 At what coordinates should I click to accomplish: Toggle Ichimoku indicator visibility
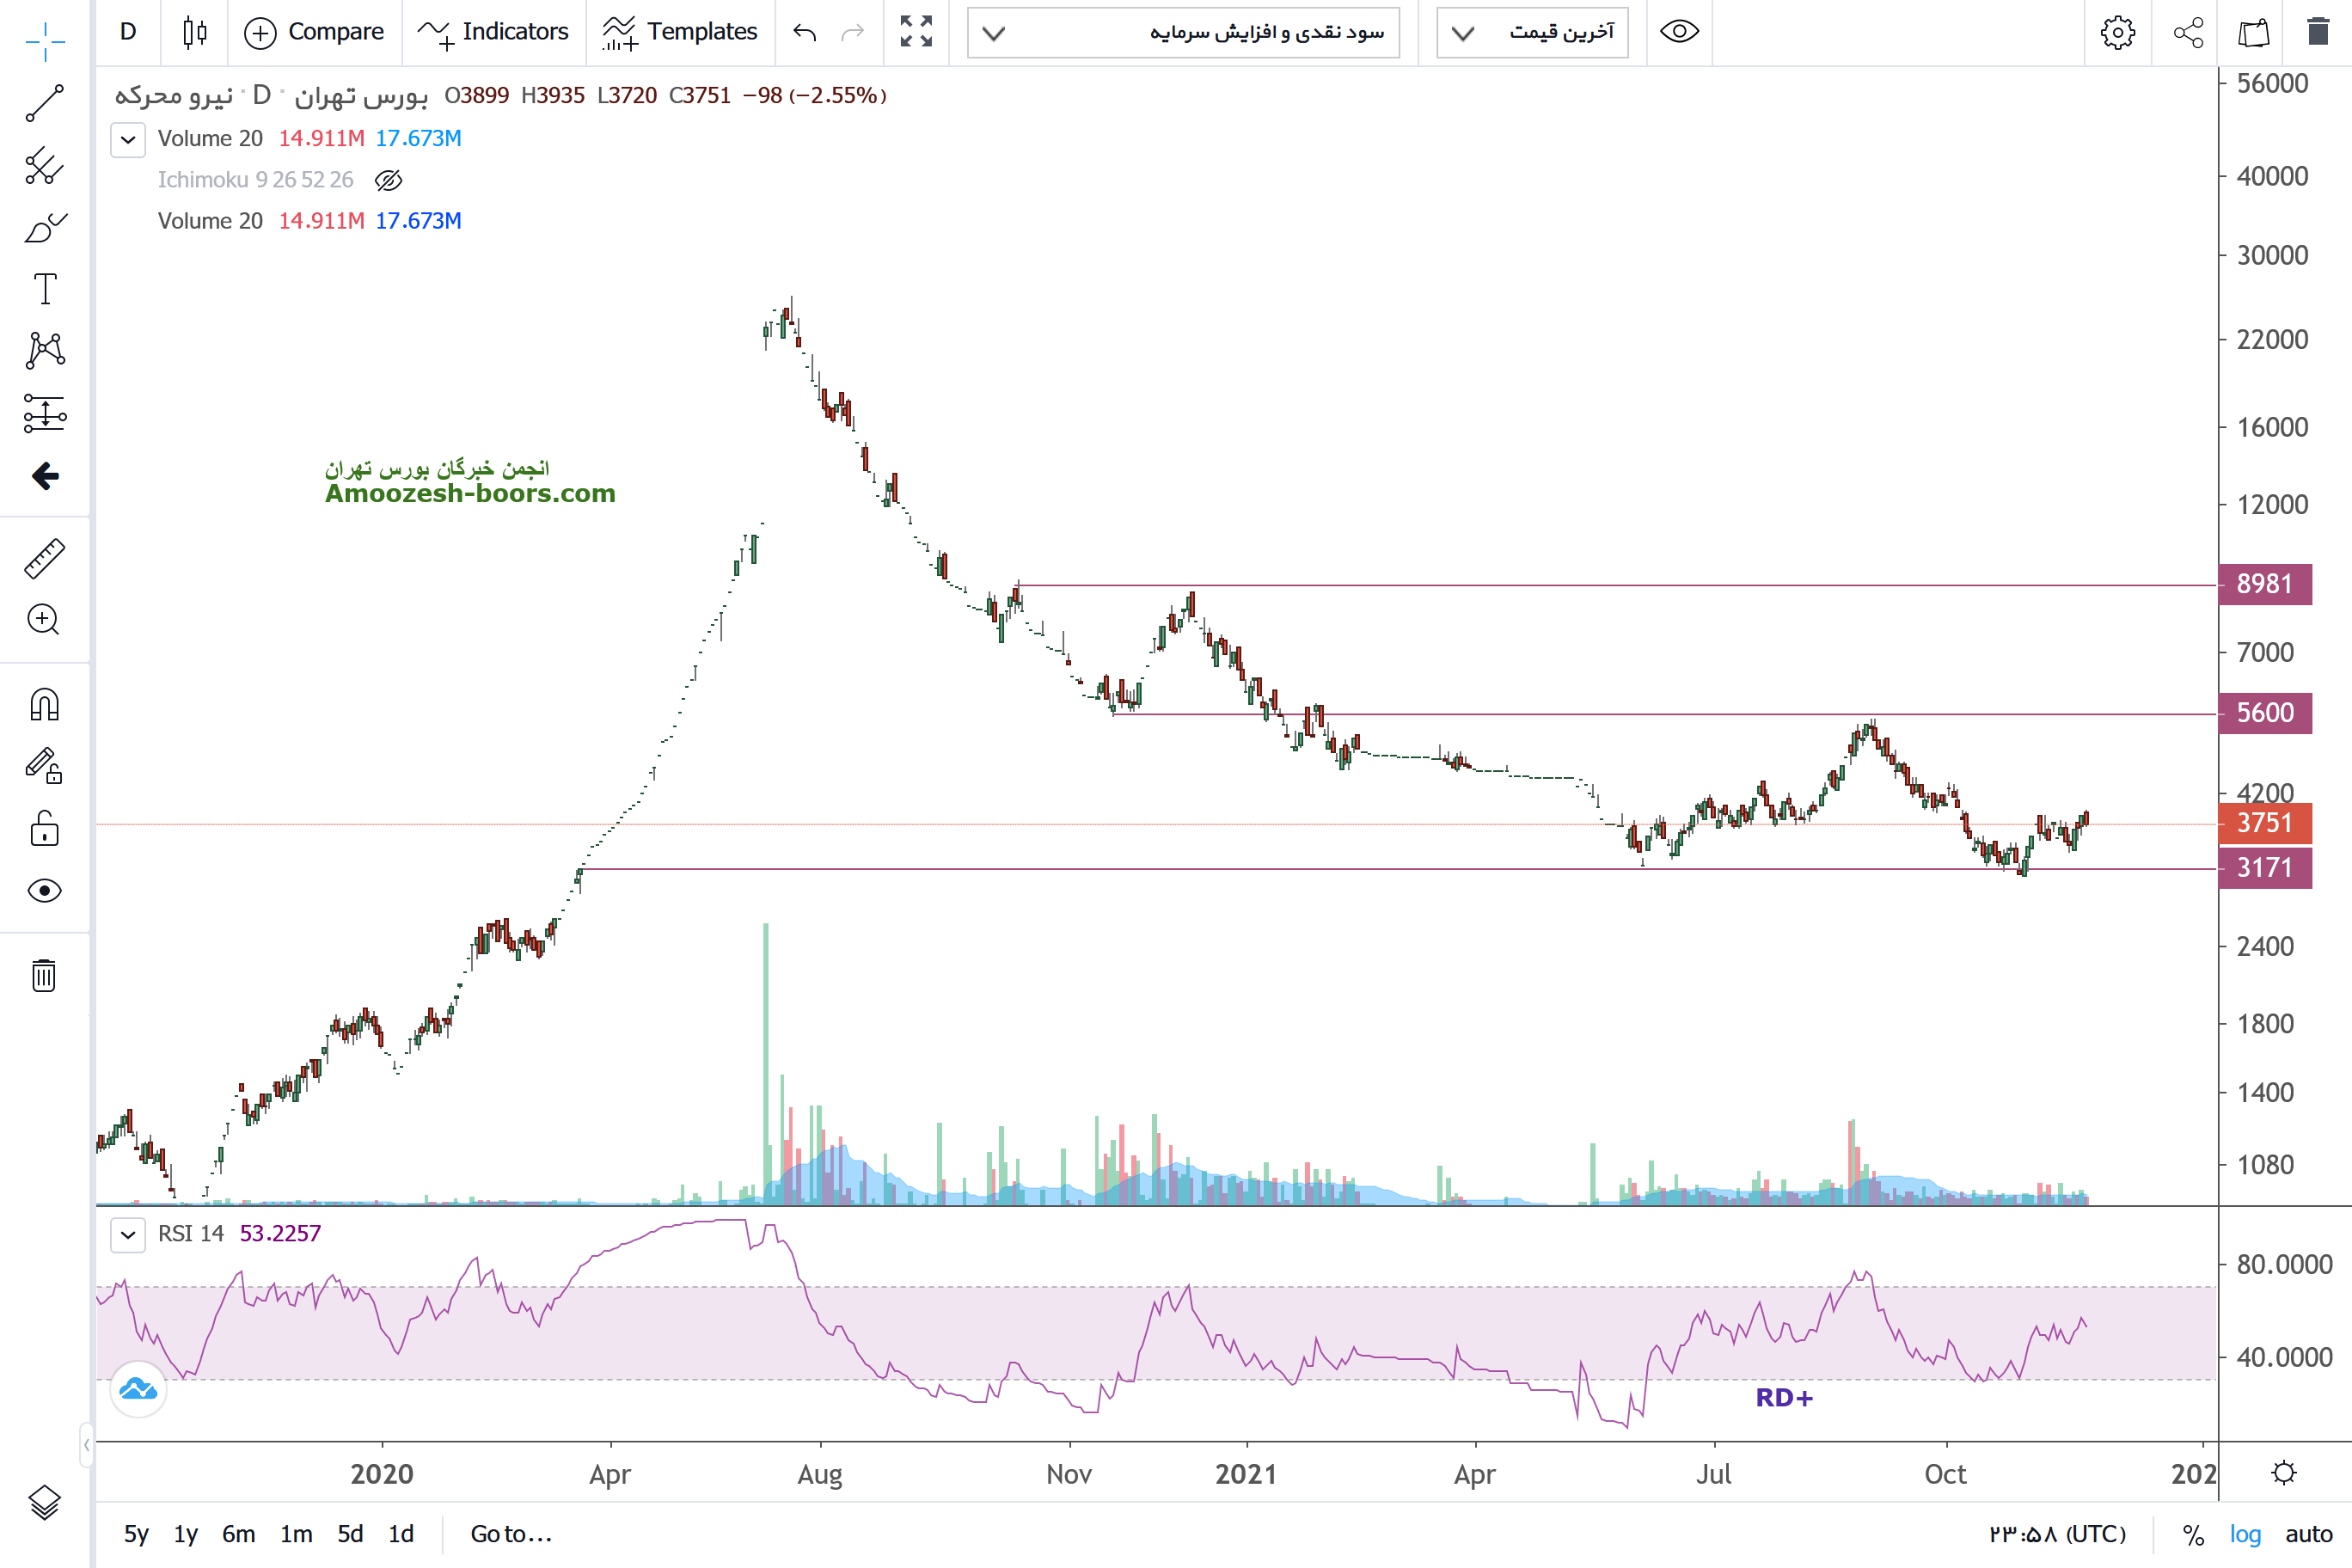388,180
